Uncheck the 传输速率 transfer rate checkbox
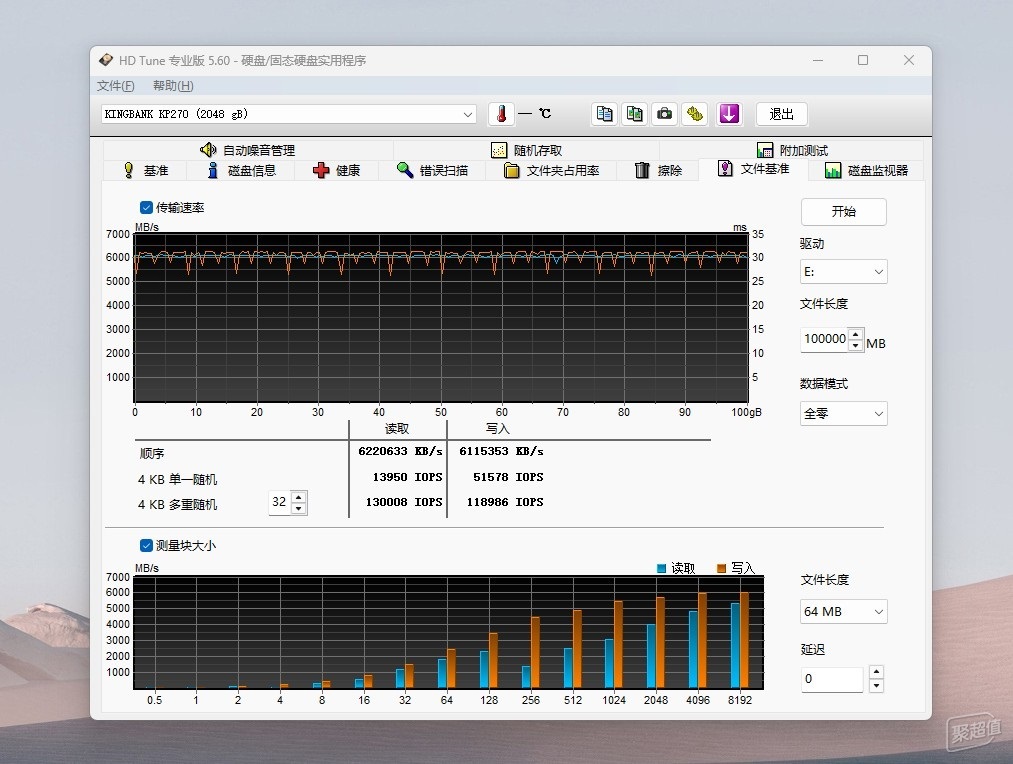 [x=147, y=208]
